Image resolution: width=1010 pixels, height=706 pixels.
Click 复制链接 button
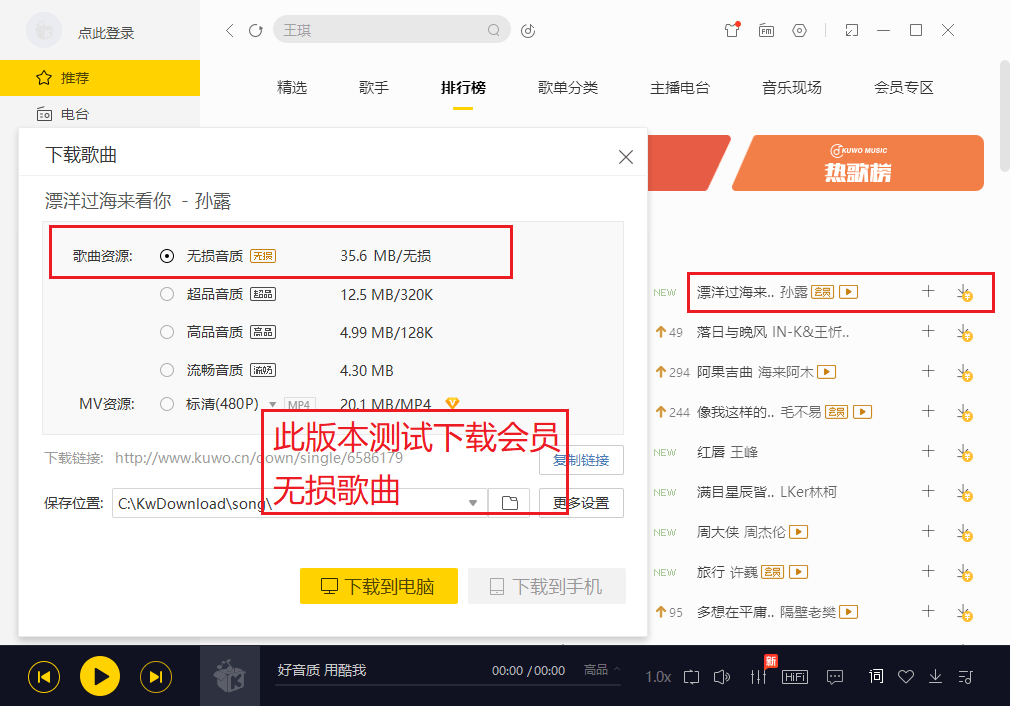pos(581,460)
